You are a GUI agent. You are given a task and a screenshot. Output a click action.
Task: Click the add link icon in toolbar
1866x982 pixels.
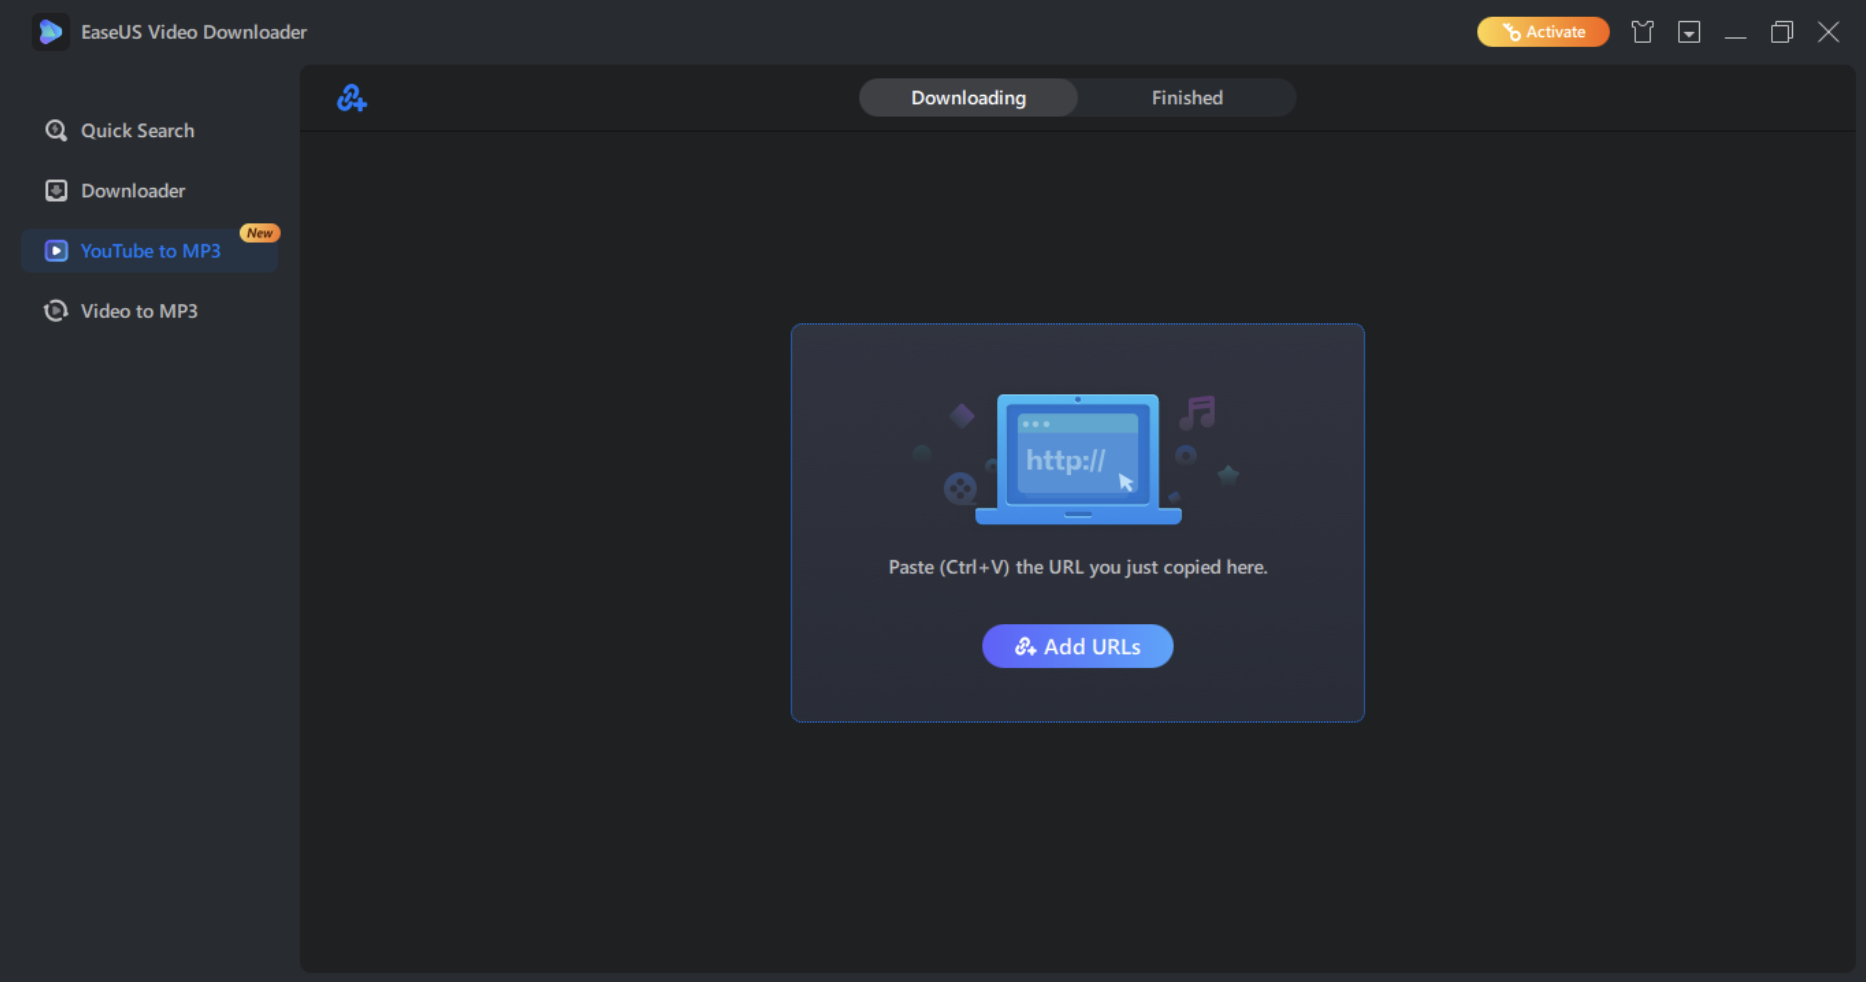pos(352,98)
